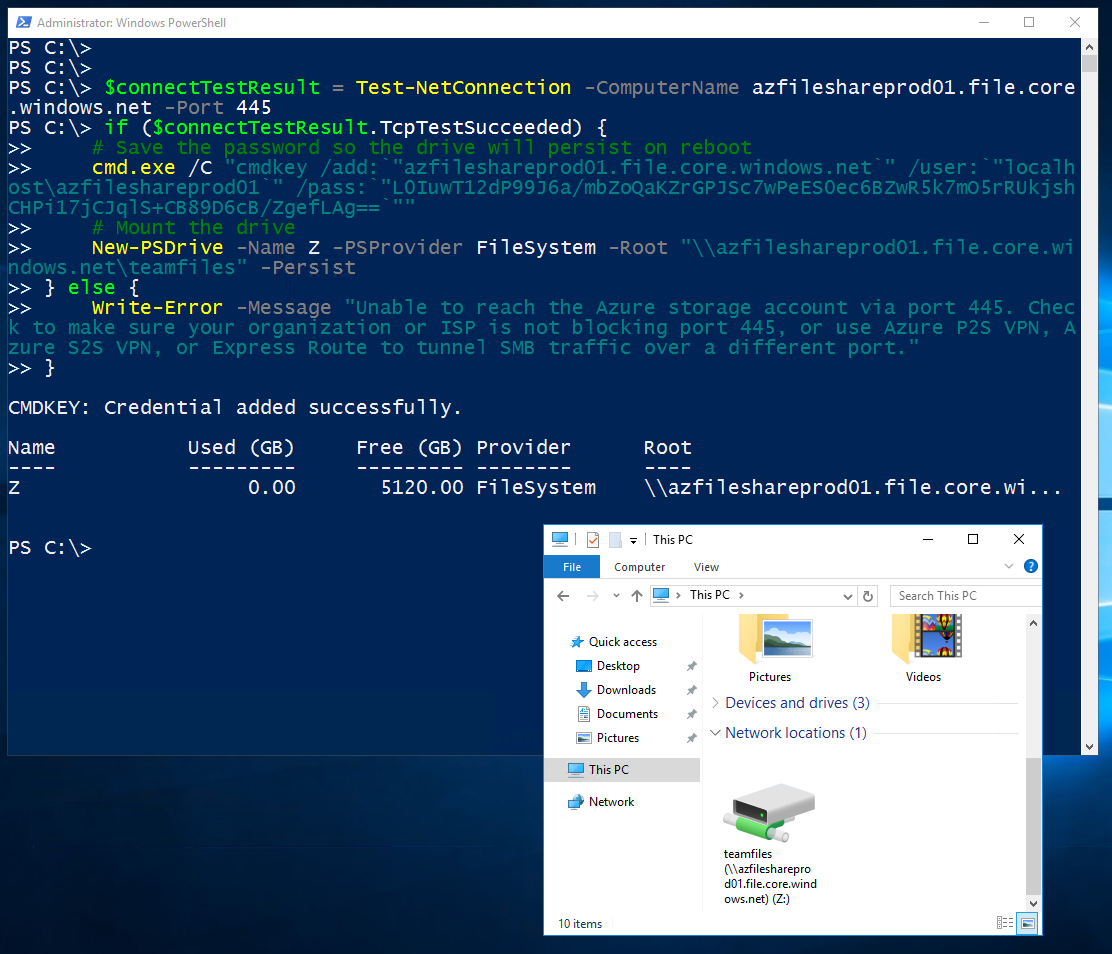Refresh the This PC address bar
The width and height of the screenshot is (1112, 954).
(868, 596)
